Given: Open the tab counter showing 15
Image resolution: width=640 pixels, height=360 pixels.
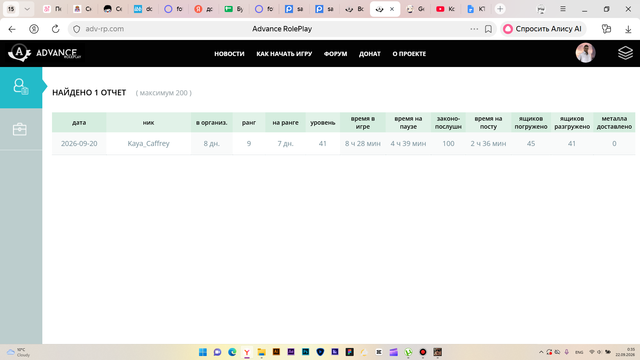Looking at the screenshot, I should pyautogui.click(x=11, y=9).
